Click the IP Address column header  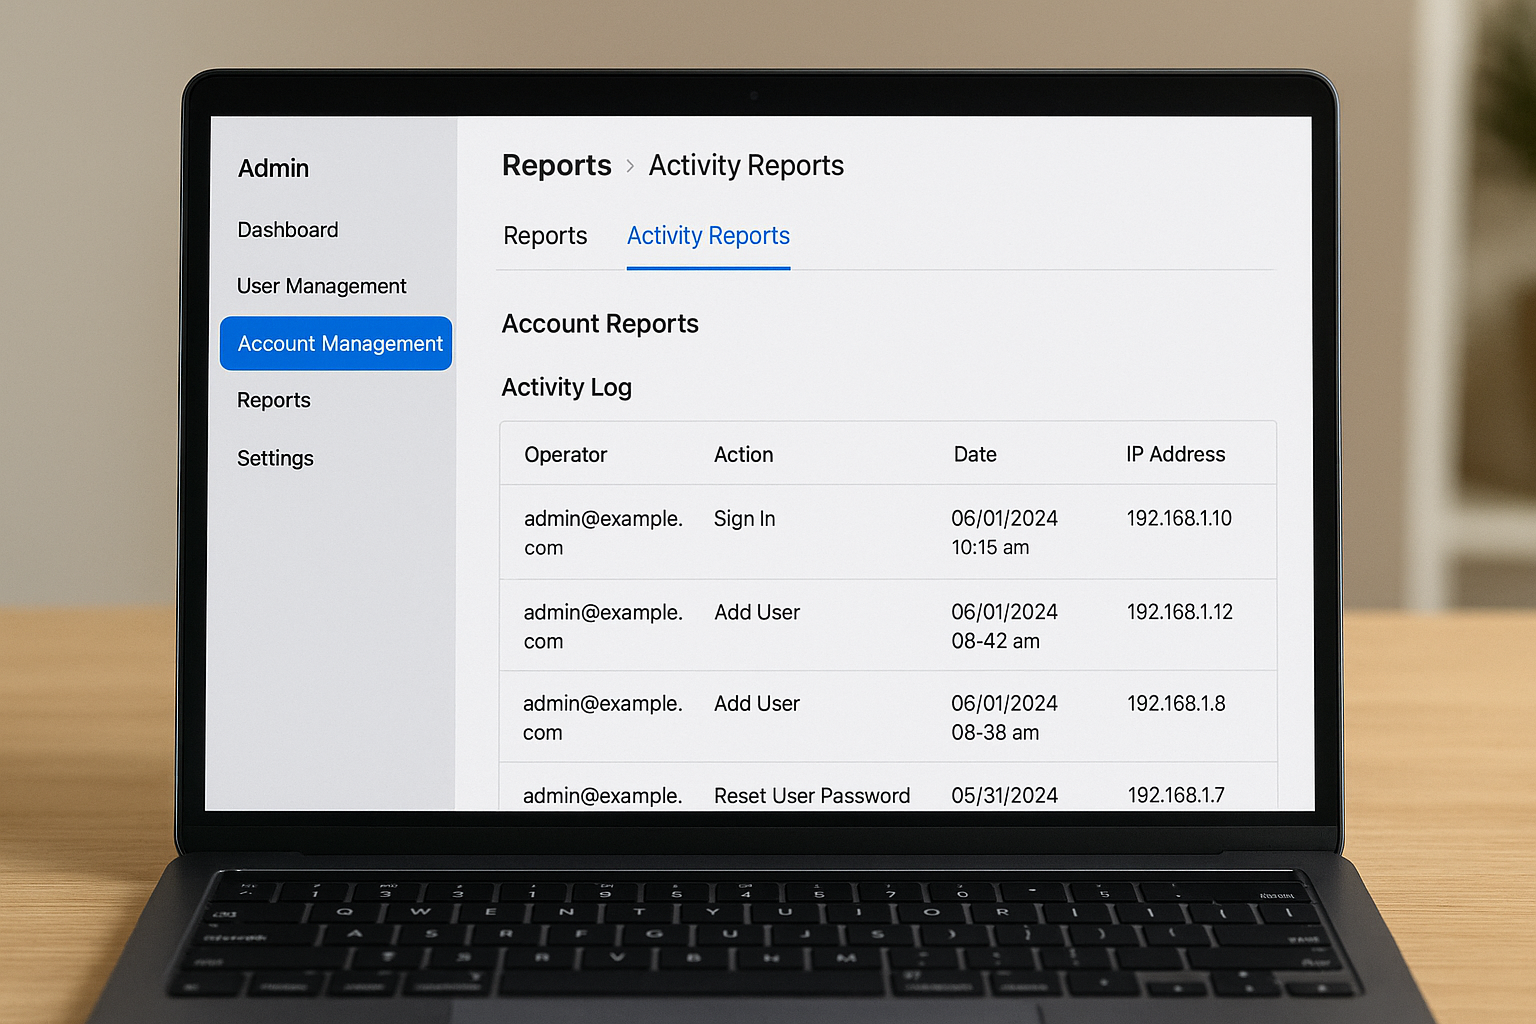1175,454
